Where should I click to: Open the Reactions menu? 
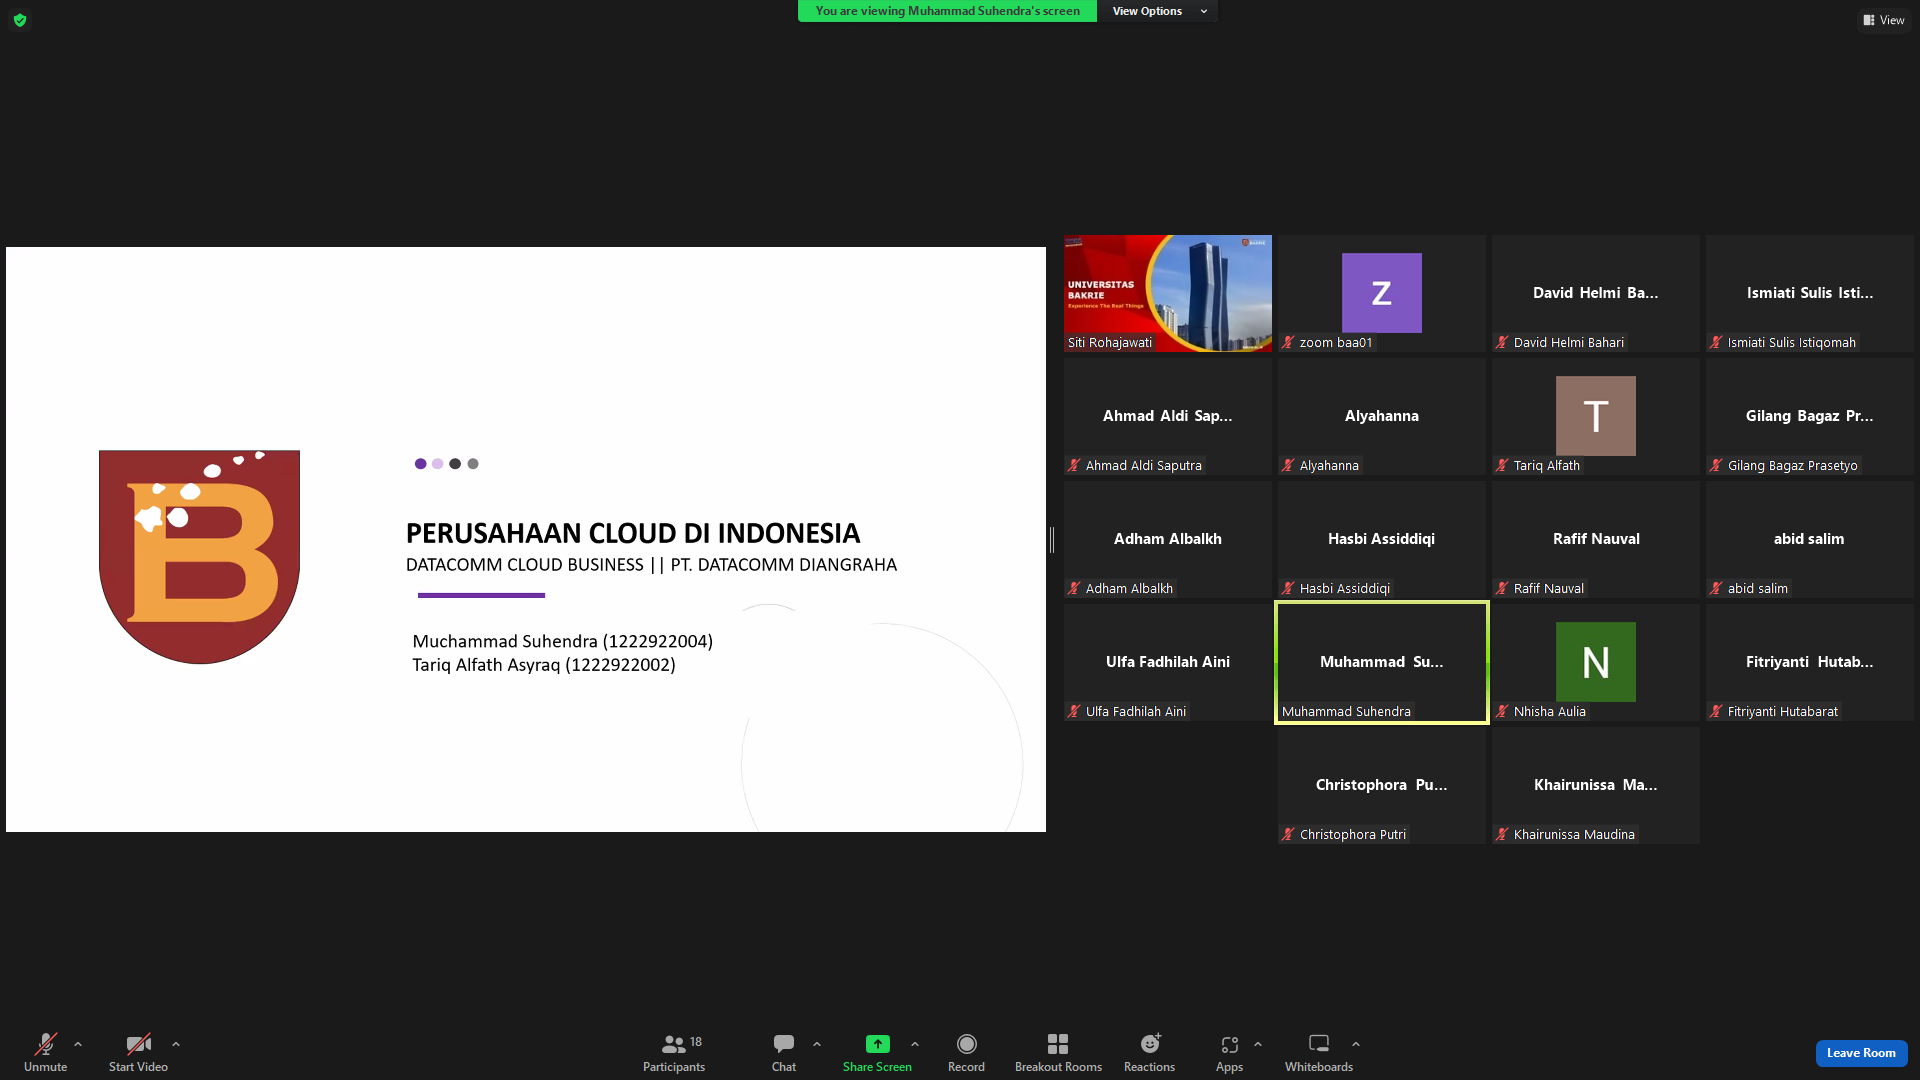tap(1150, 1052)
